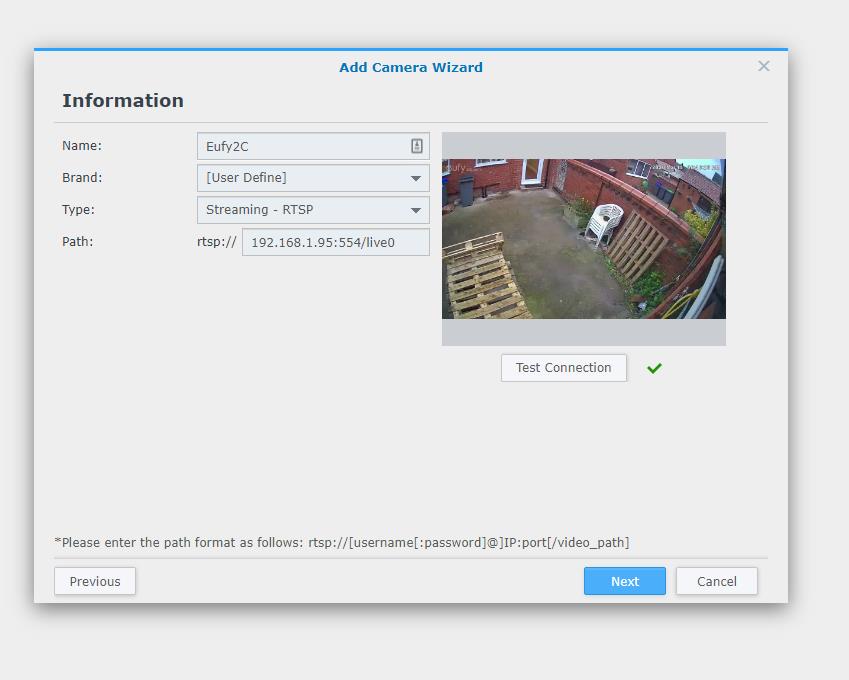Screen dimensions: 849x680
Task: Click the camera preview image of the yard
Action: pos(583,239)
